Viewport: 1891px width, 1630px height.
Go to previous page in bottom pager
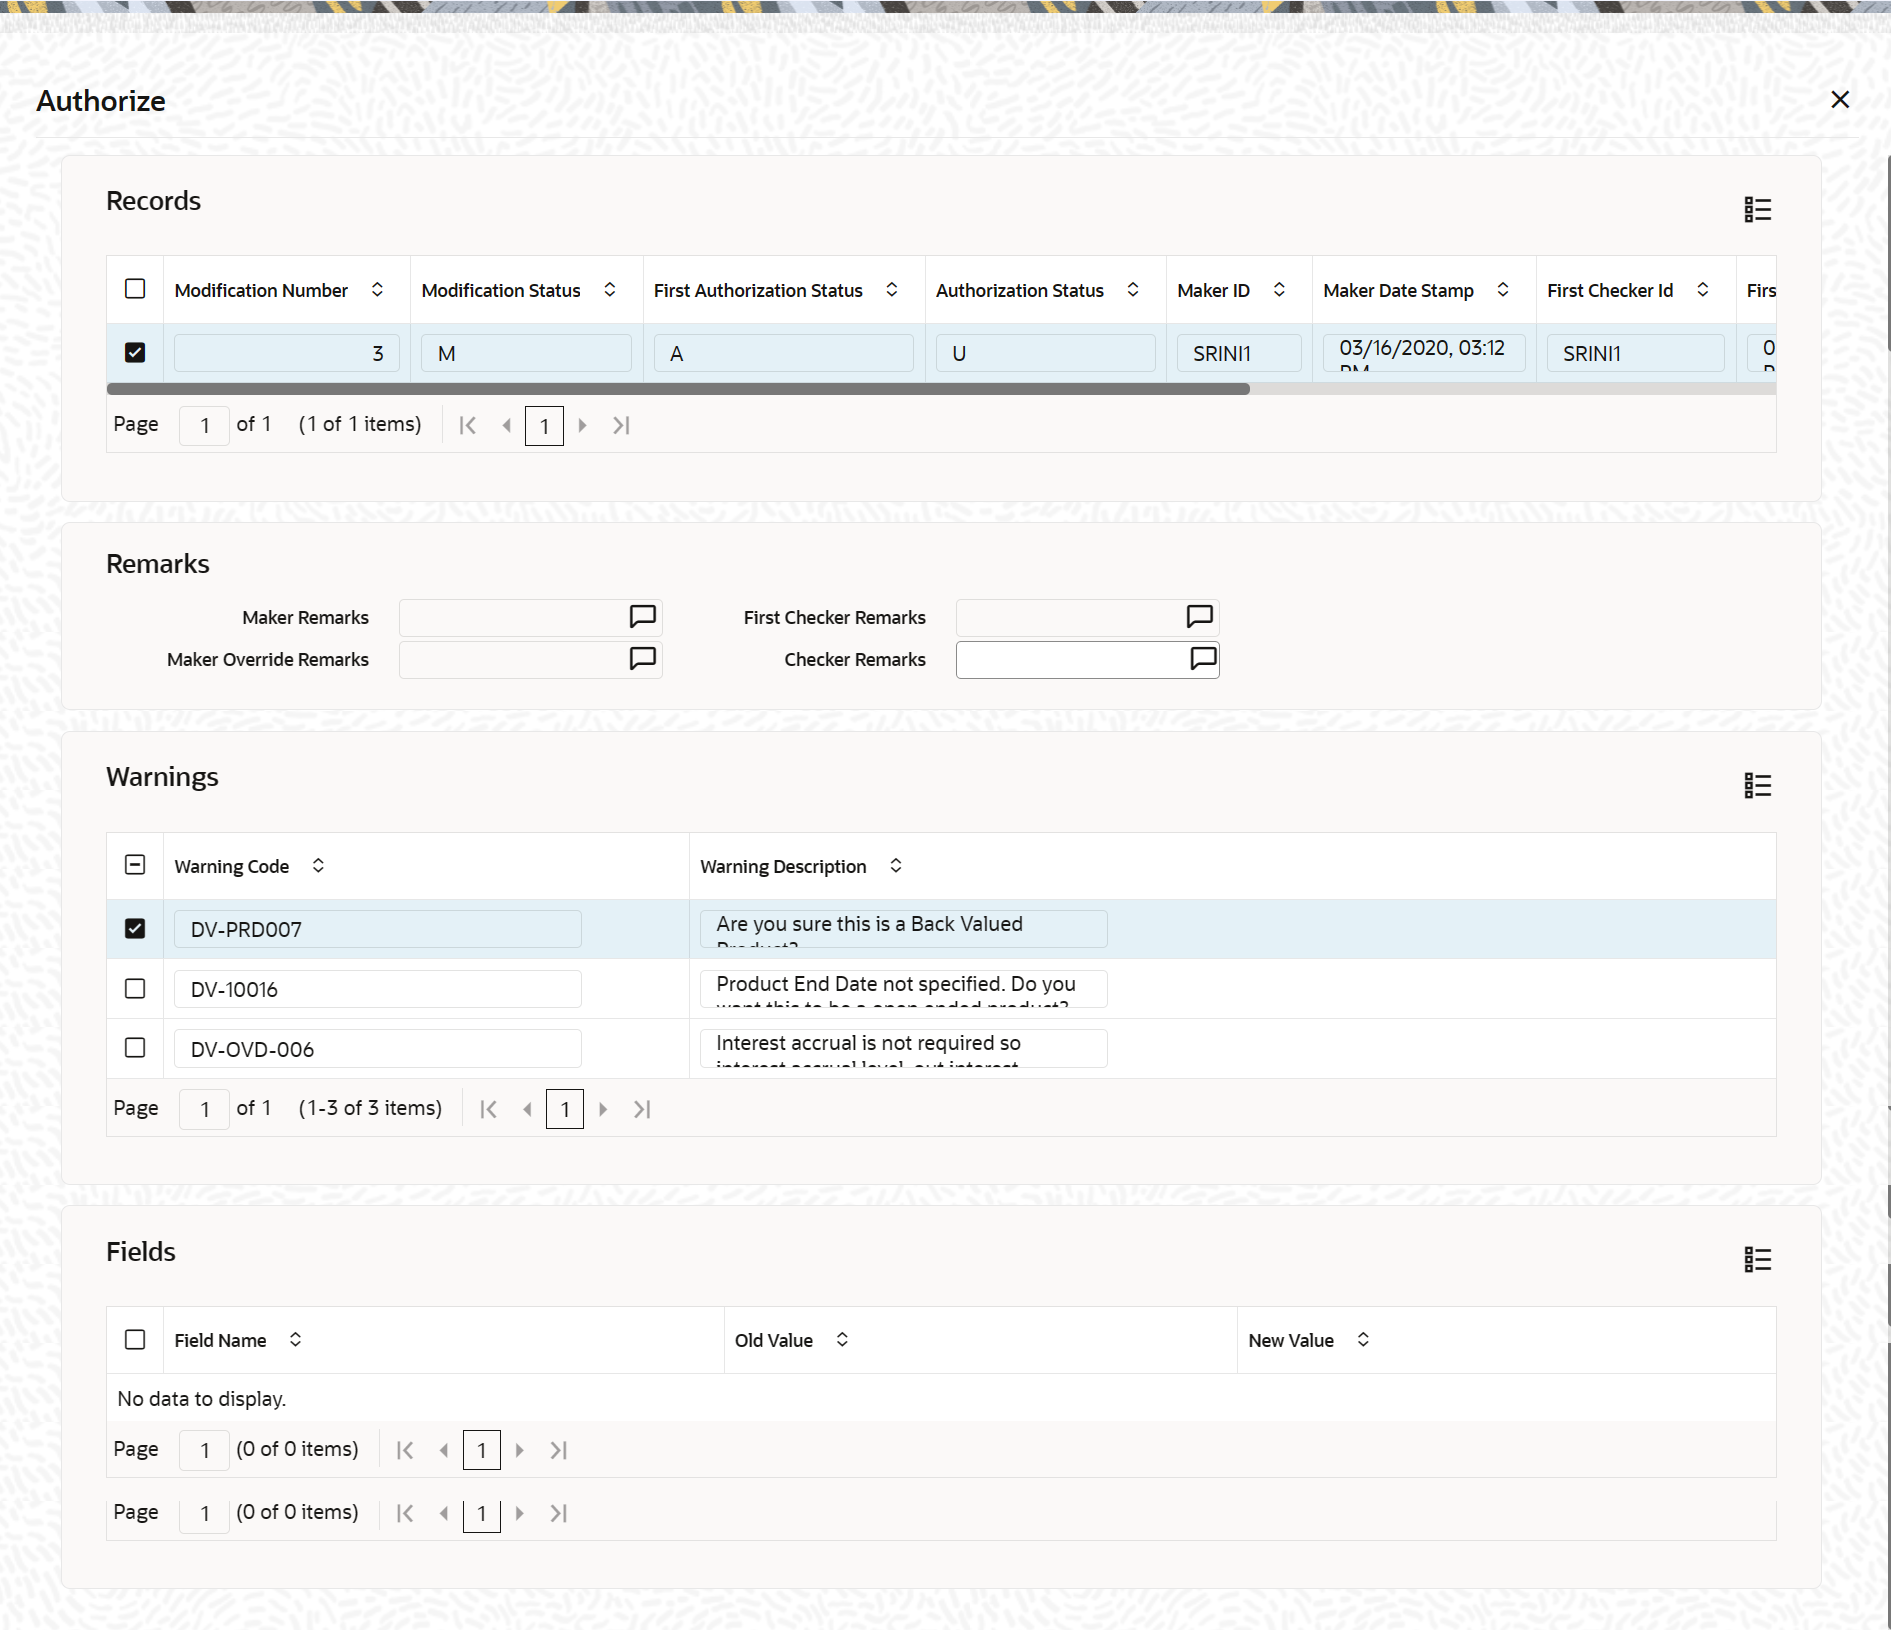click(x=445, y=1513)
